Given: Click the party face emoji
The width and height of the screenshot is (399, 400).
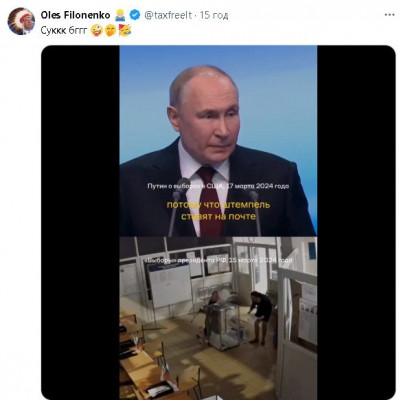Looking at the screenshot, I should 125,30.
